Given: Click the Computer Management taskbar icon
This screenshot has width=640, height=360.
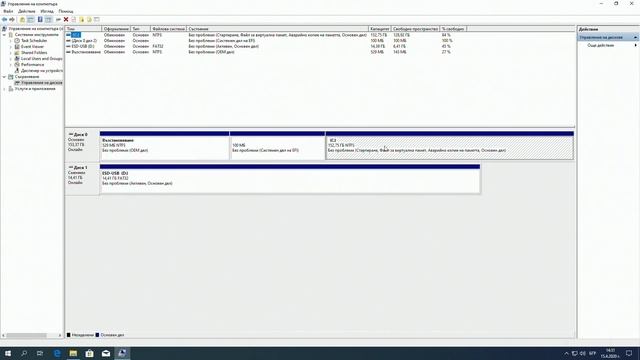Looking at the screenshot, I should 122,353.
